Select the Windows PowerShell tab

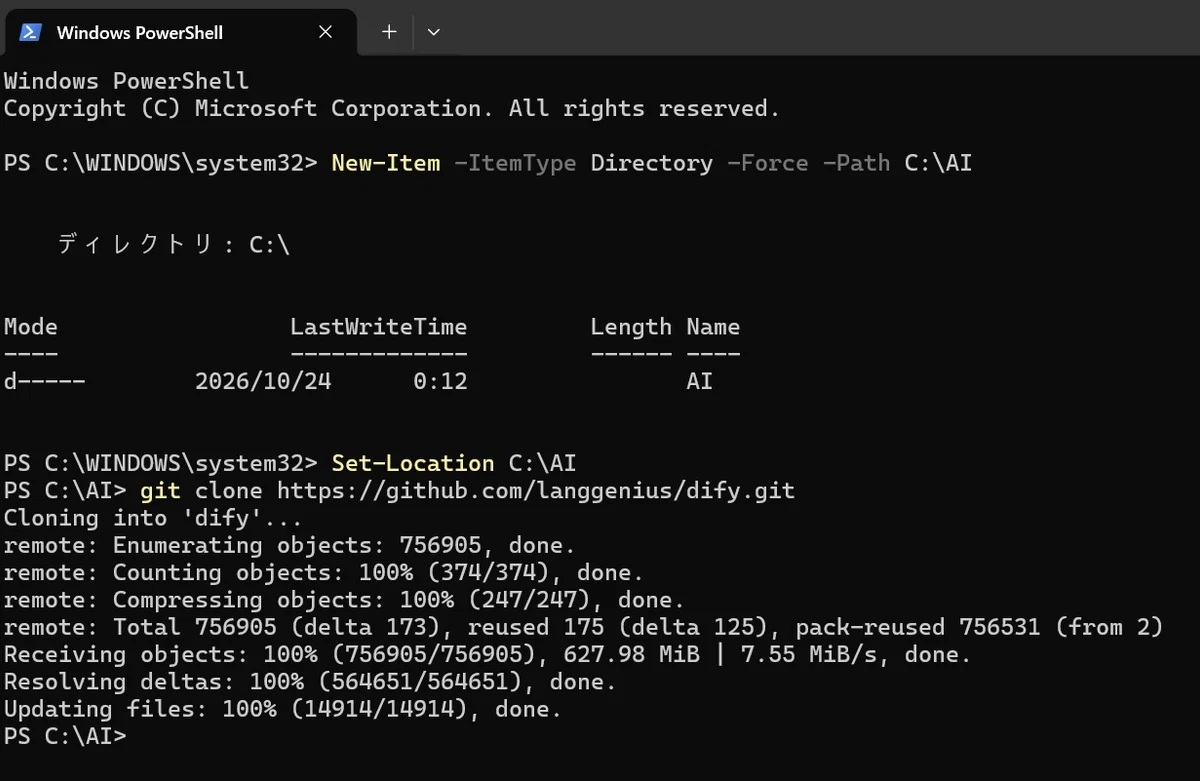181,32
